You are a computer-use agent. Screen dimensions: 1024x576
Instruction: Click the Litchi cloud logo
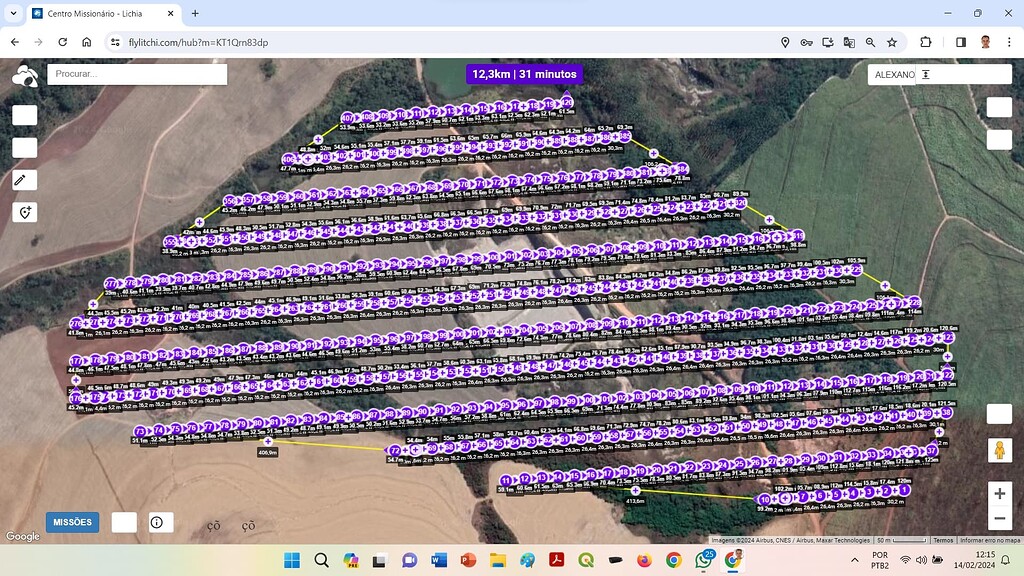click(24, 75)
